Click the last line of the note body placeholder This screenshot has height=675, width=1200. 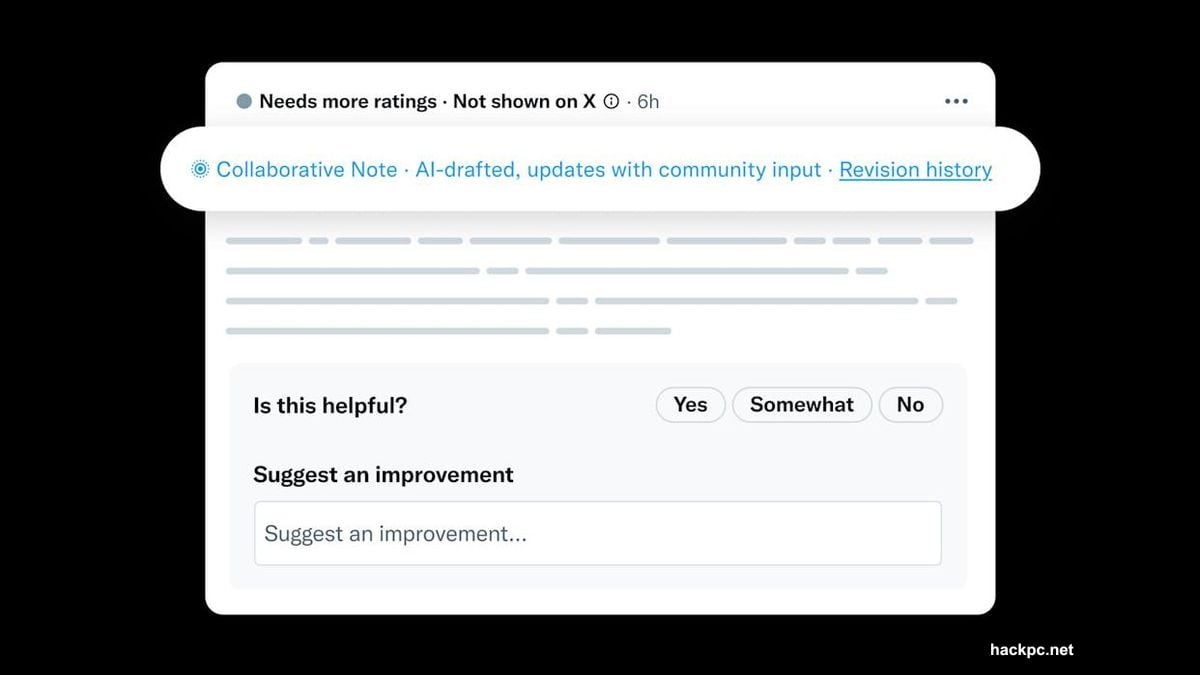click(x=448, y=331)
